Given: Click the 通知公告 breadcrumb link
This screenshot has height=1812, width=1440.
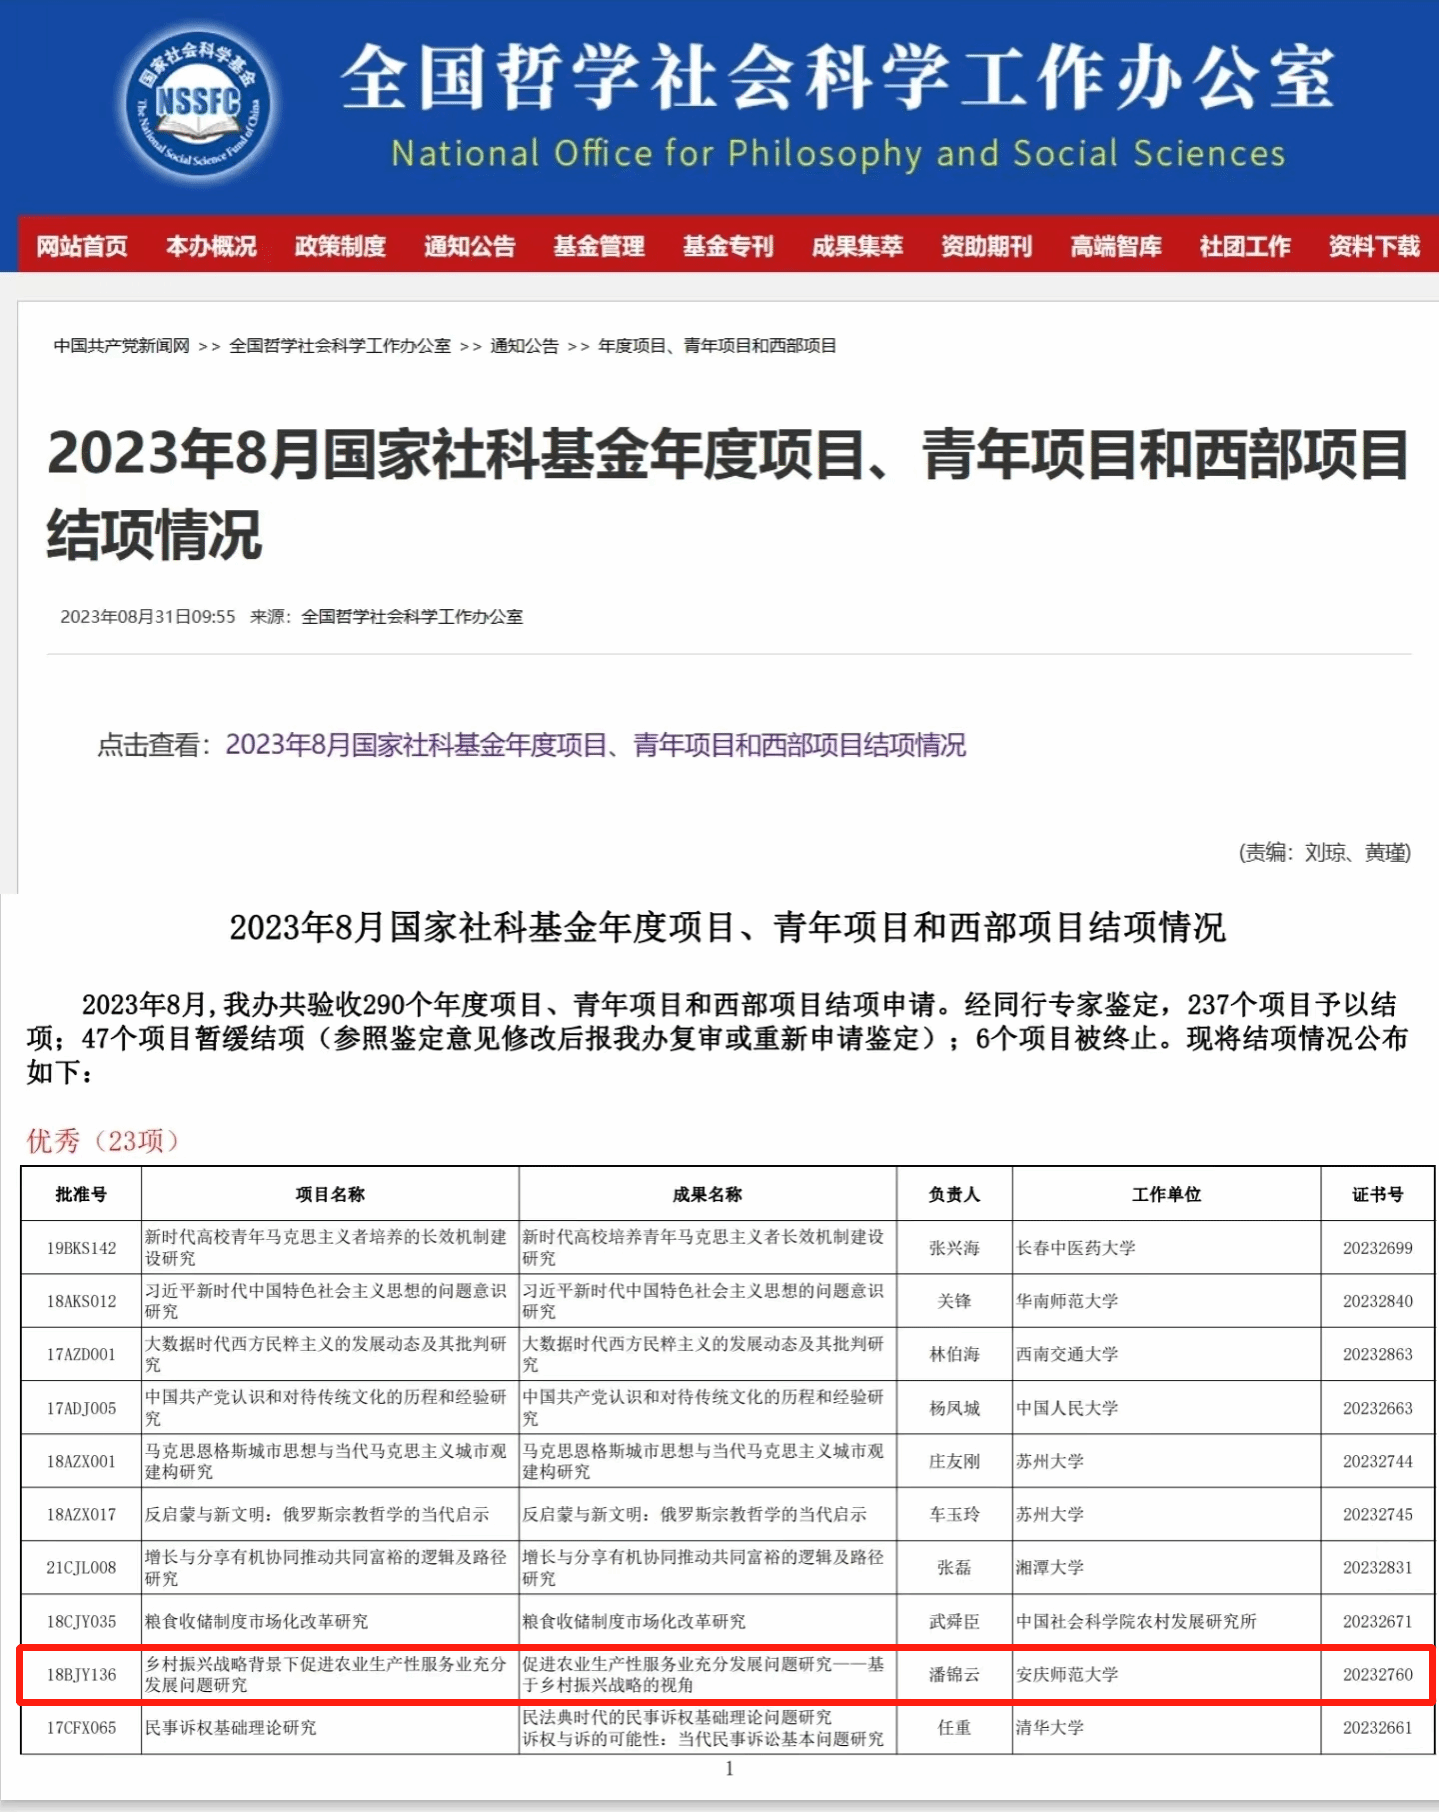Looking at the screenshot, I should 524,346.
